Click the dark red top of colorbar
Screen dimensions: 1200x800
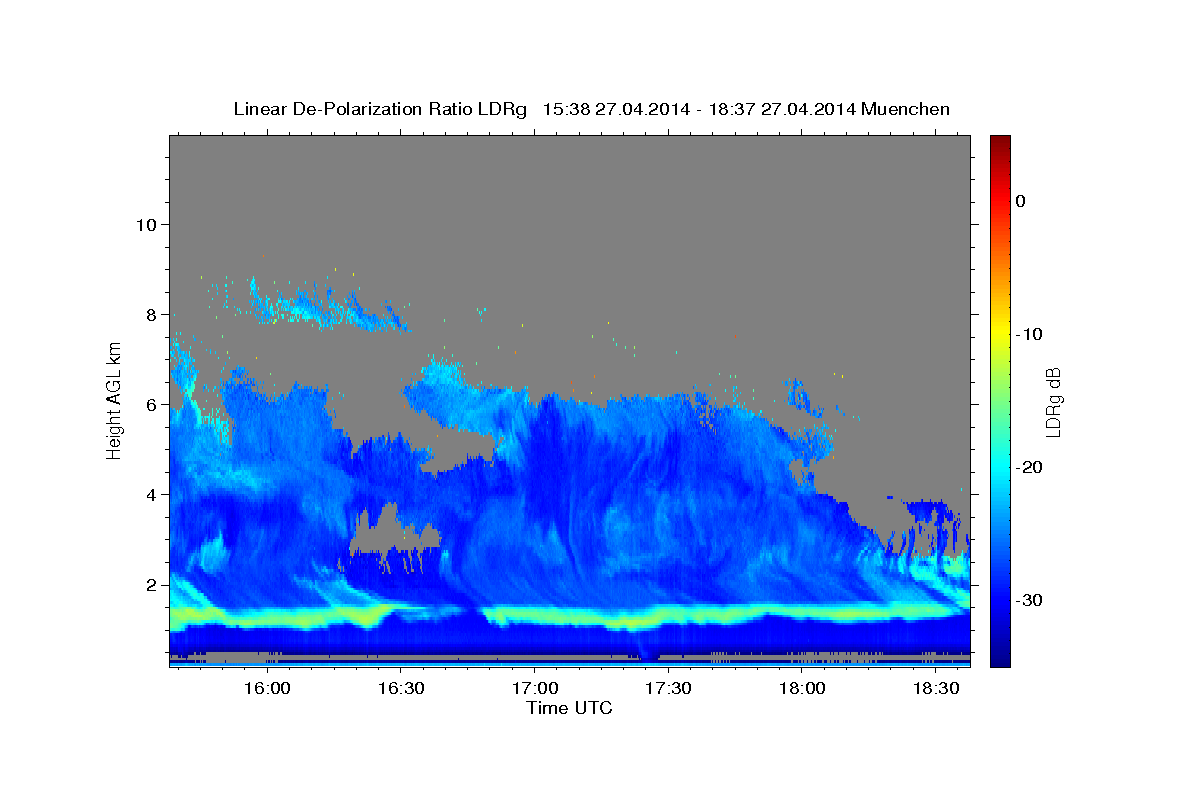coord(1000,142)
